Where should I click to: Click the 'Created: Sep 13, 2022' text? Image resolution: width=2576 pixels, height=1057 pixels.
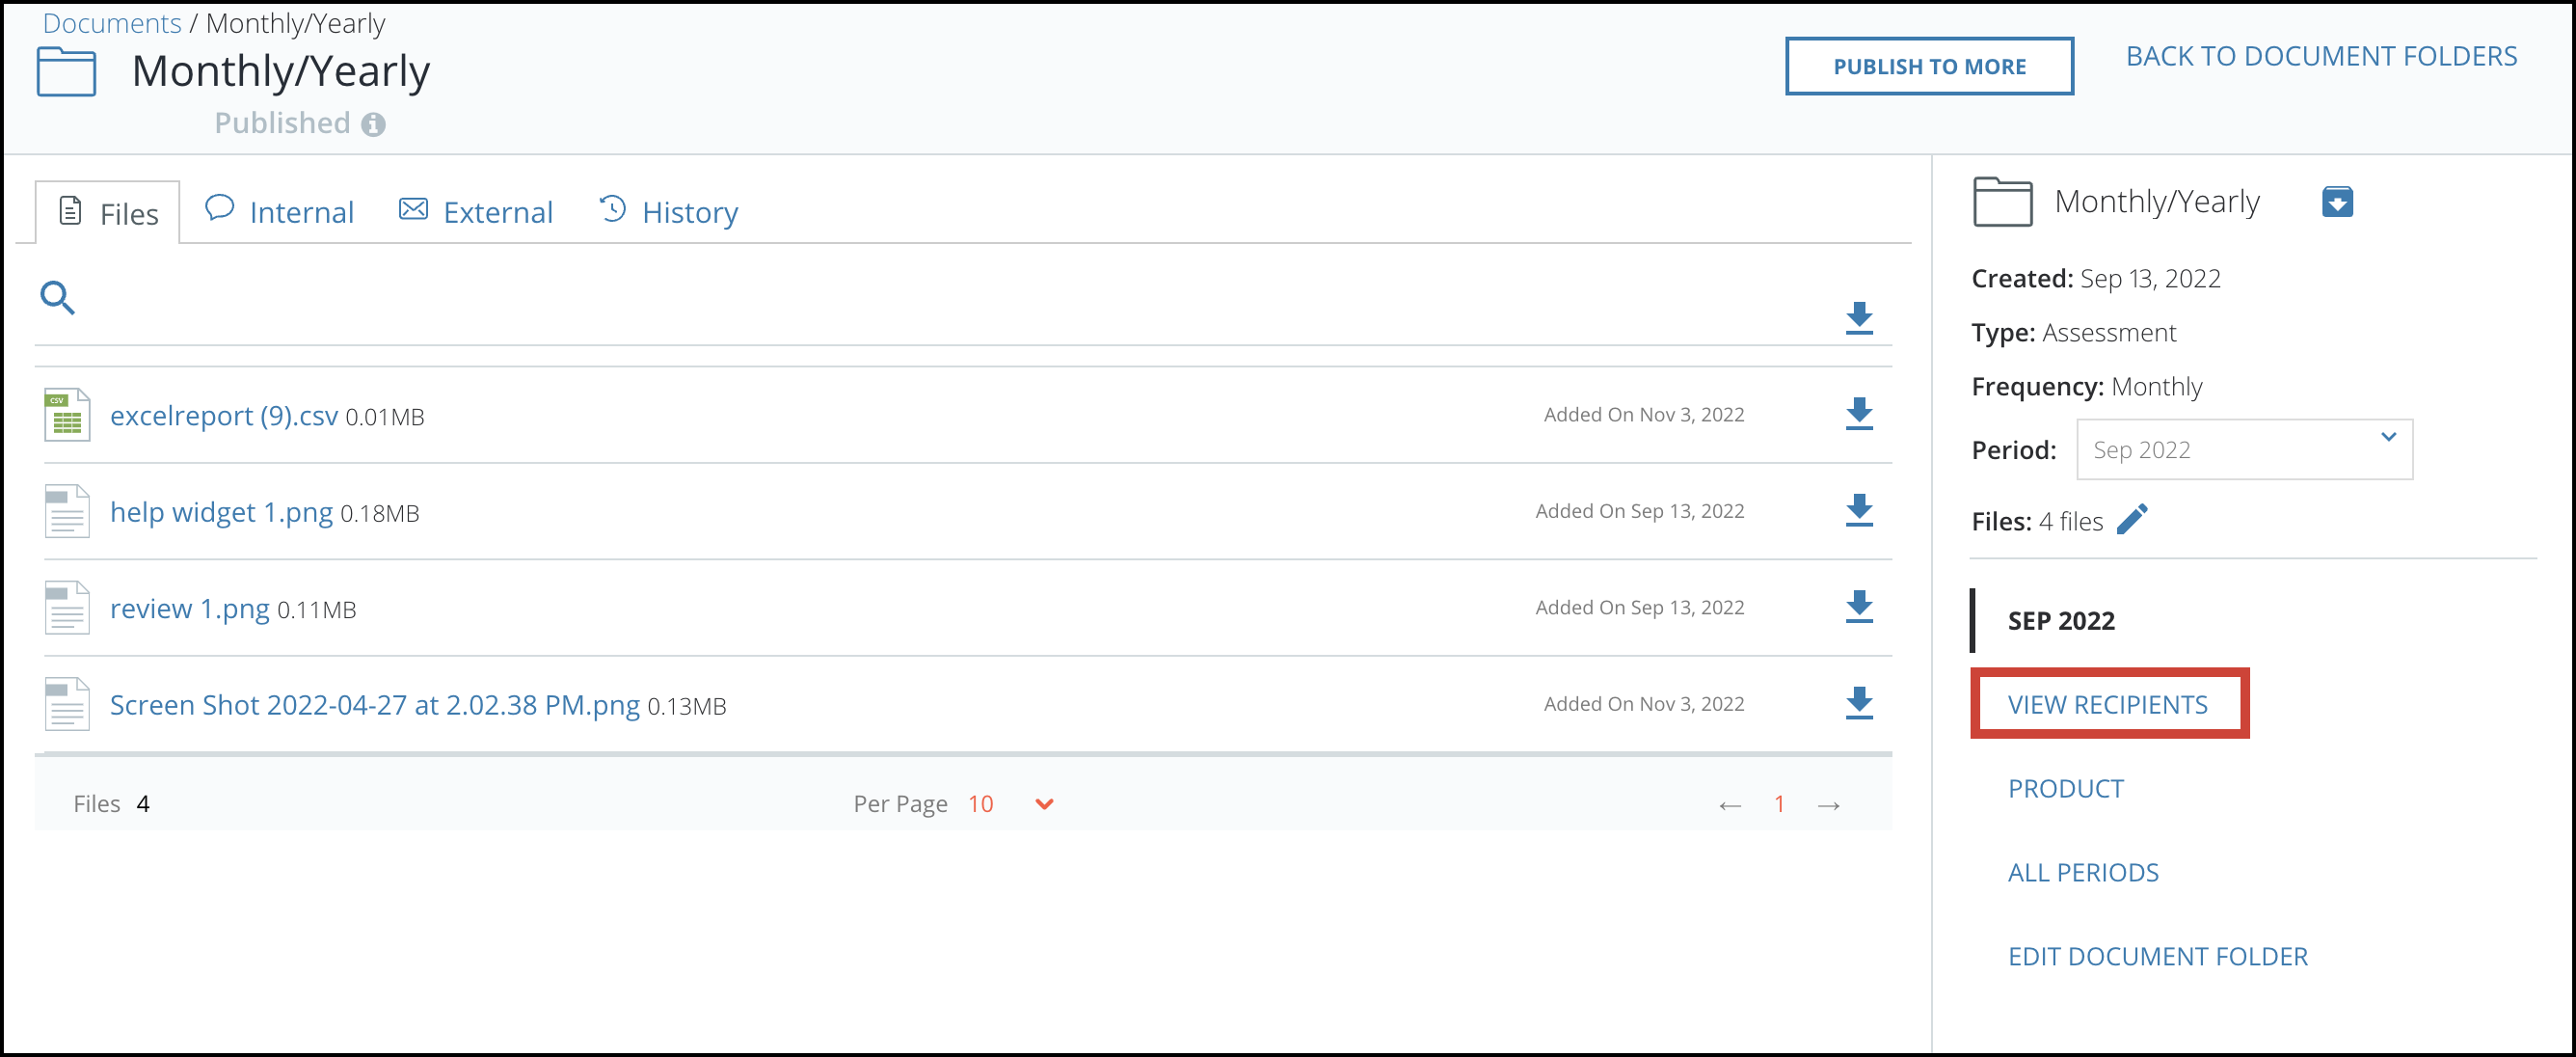(2096, 278)
